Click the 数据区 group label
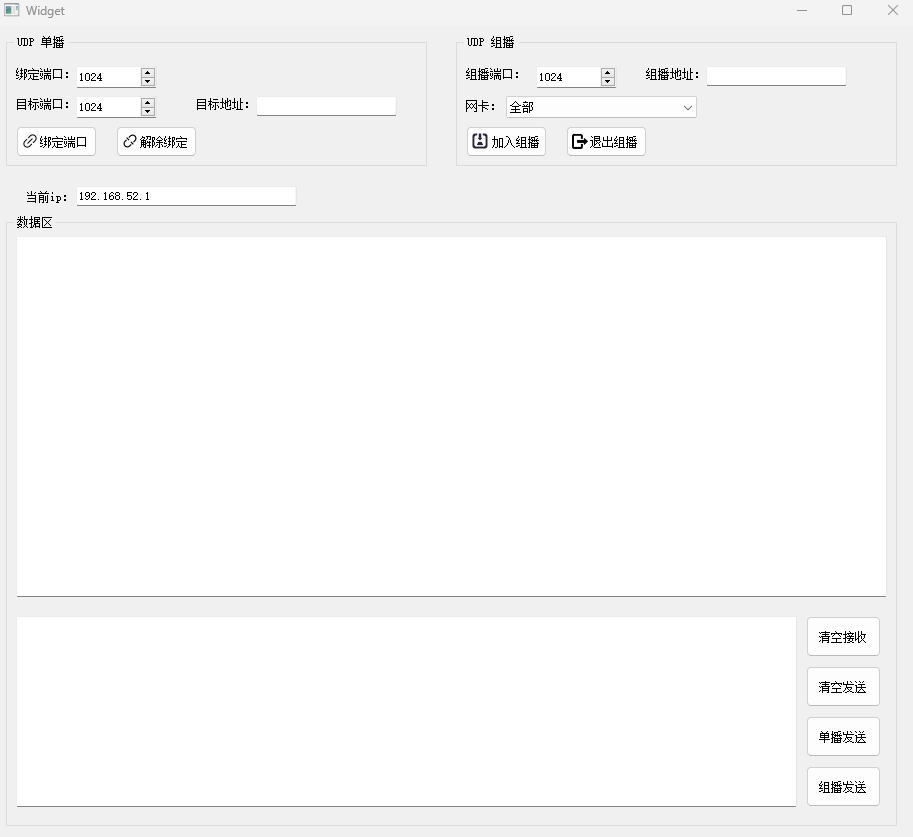The image size is (913, 837). click(x=34, y=222)
